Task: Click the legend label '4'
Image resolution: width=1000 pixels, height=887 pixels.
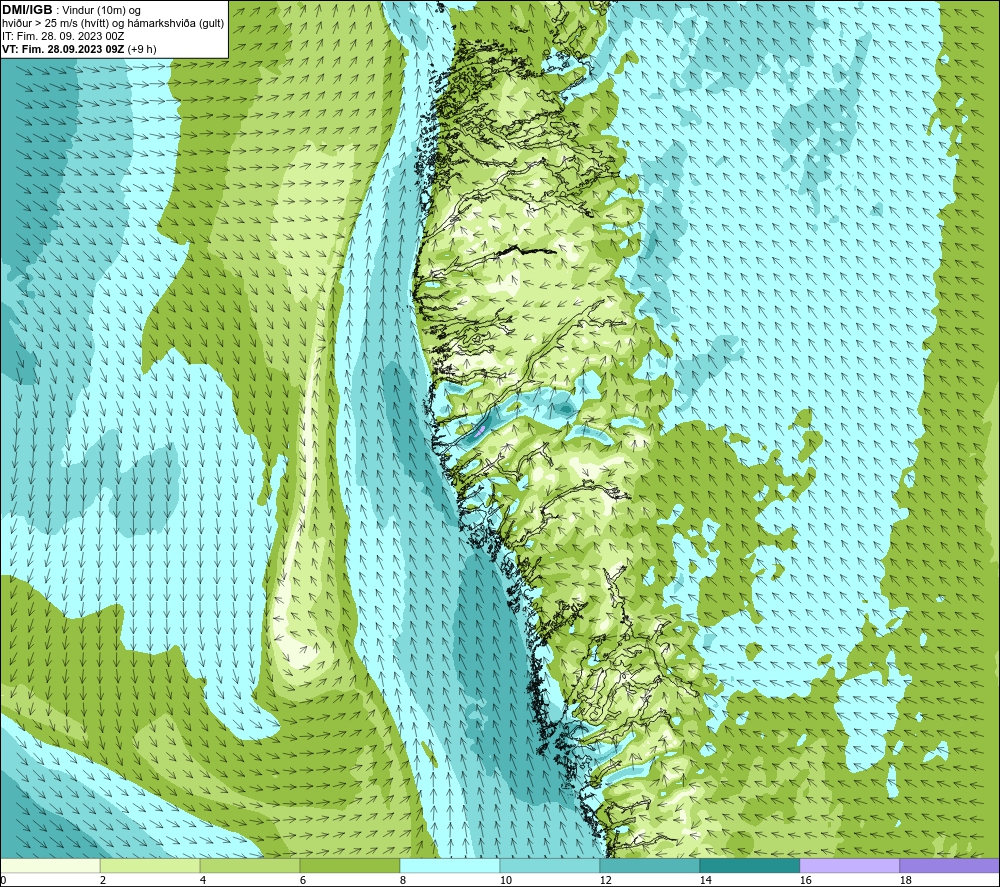Action: (x=203, y=880)
